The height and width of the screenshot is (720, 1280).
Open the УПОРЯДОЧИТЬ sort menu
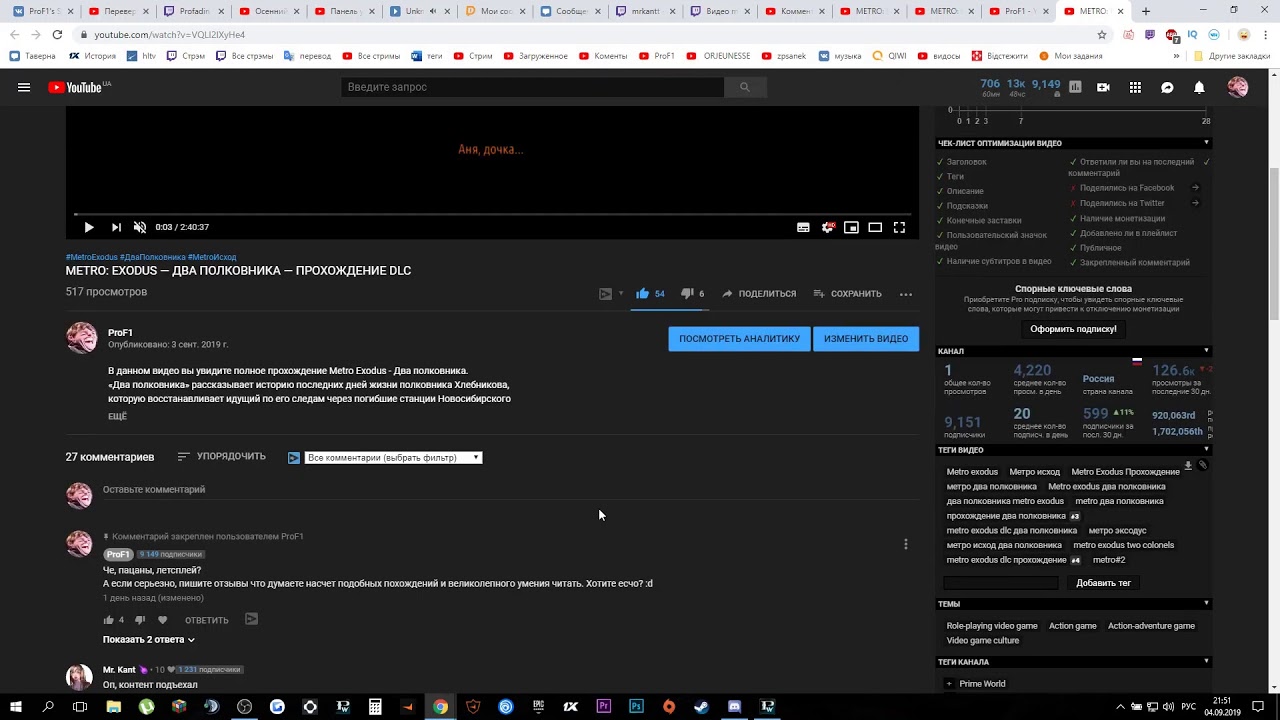click(221, 457)
